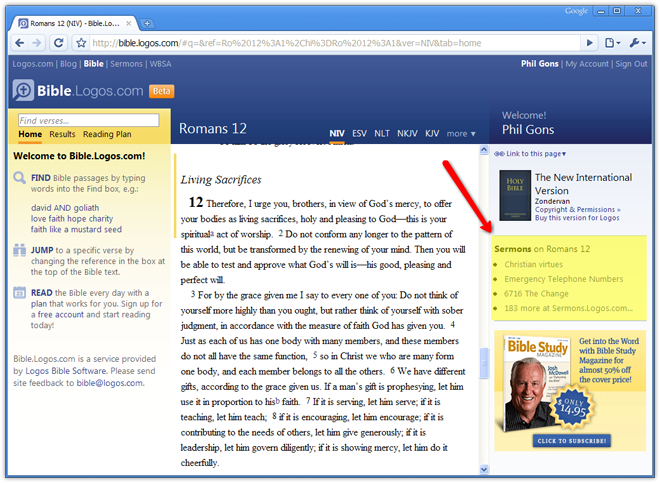The height and width of the screenshot is (483, 660).
Task: Click the Bible link in the top nav
Action: pyautogui.click(x=93, y=64)
